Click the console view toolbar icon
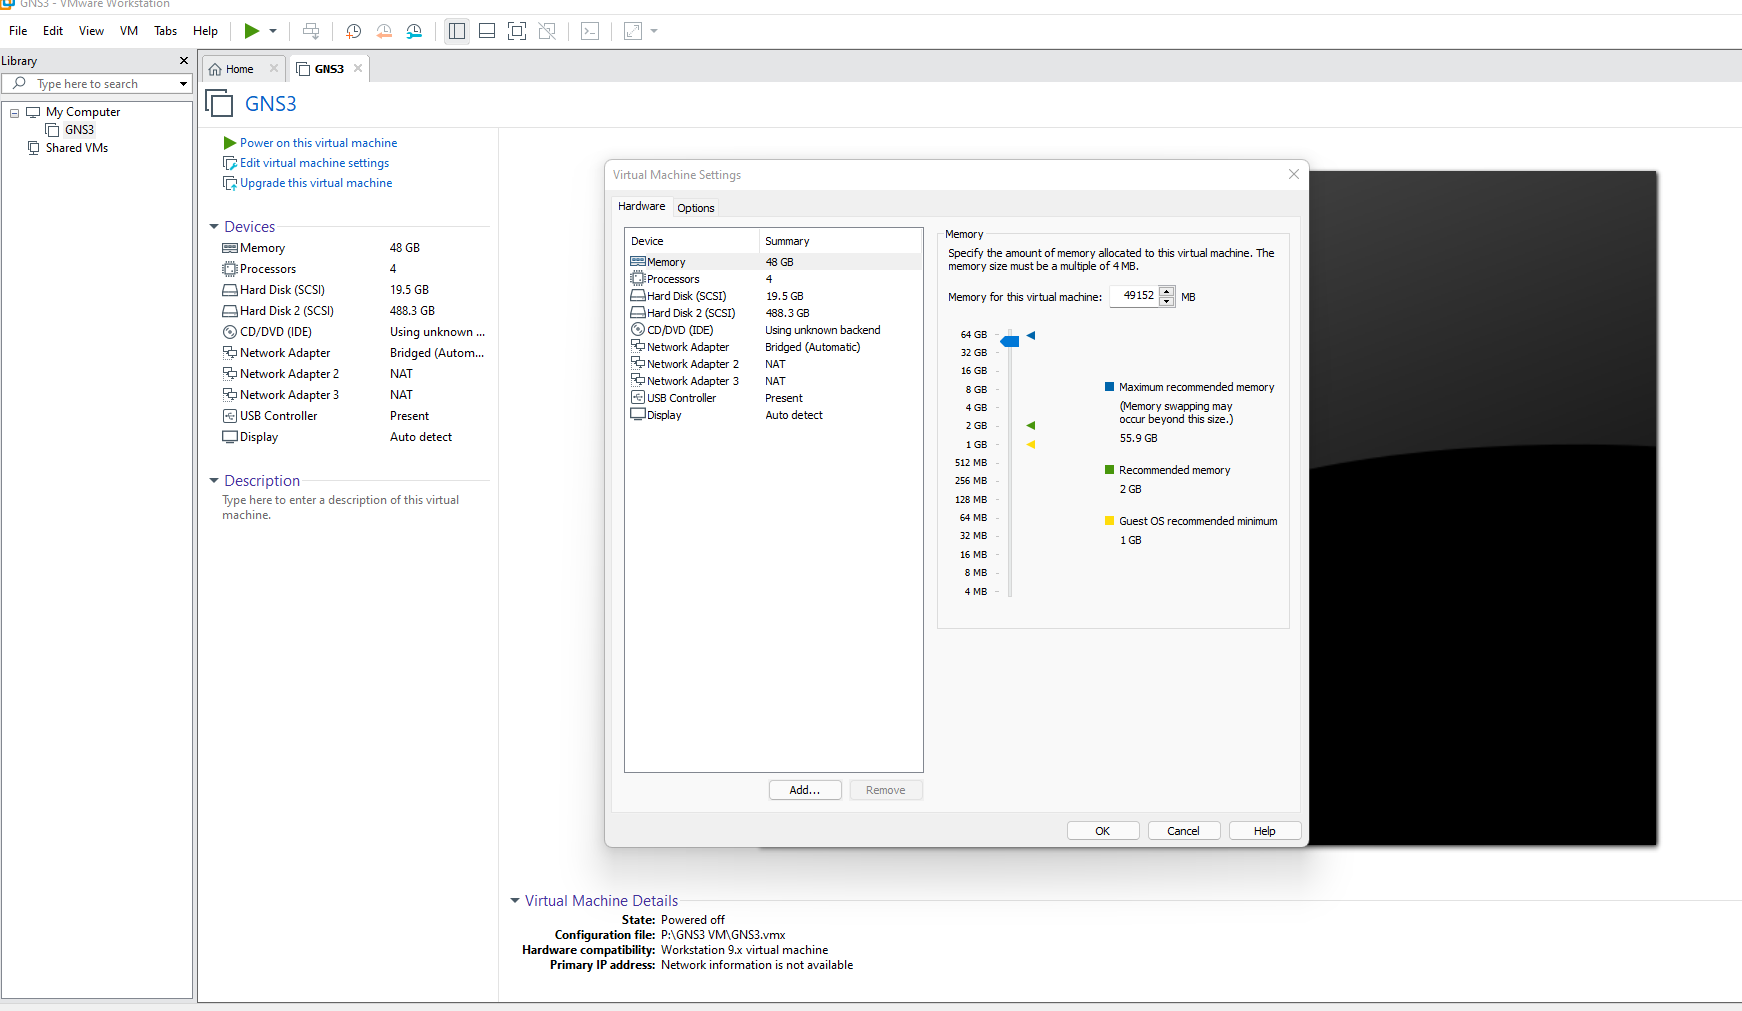Screen dimensions: 1742x1011 click(590, 31)
